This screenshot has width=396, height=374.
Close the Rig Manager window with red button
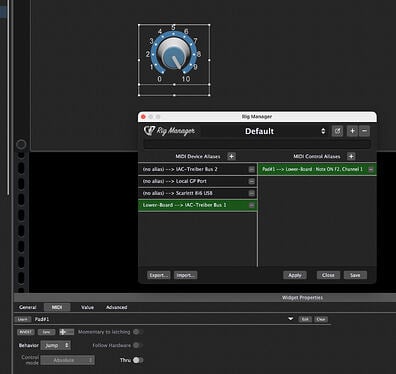point(143,117)
